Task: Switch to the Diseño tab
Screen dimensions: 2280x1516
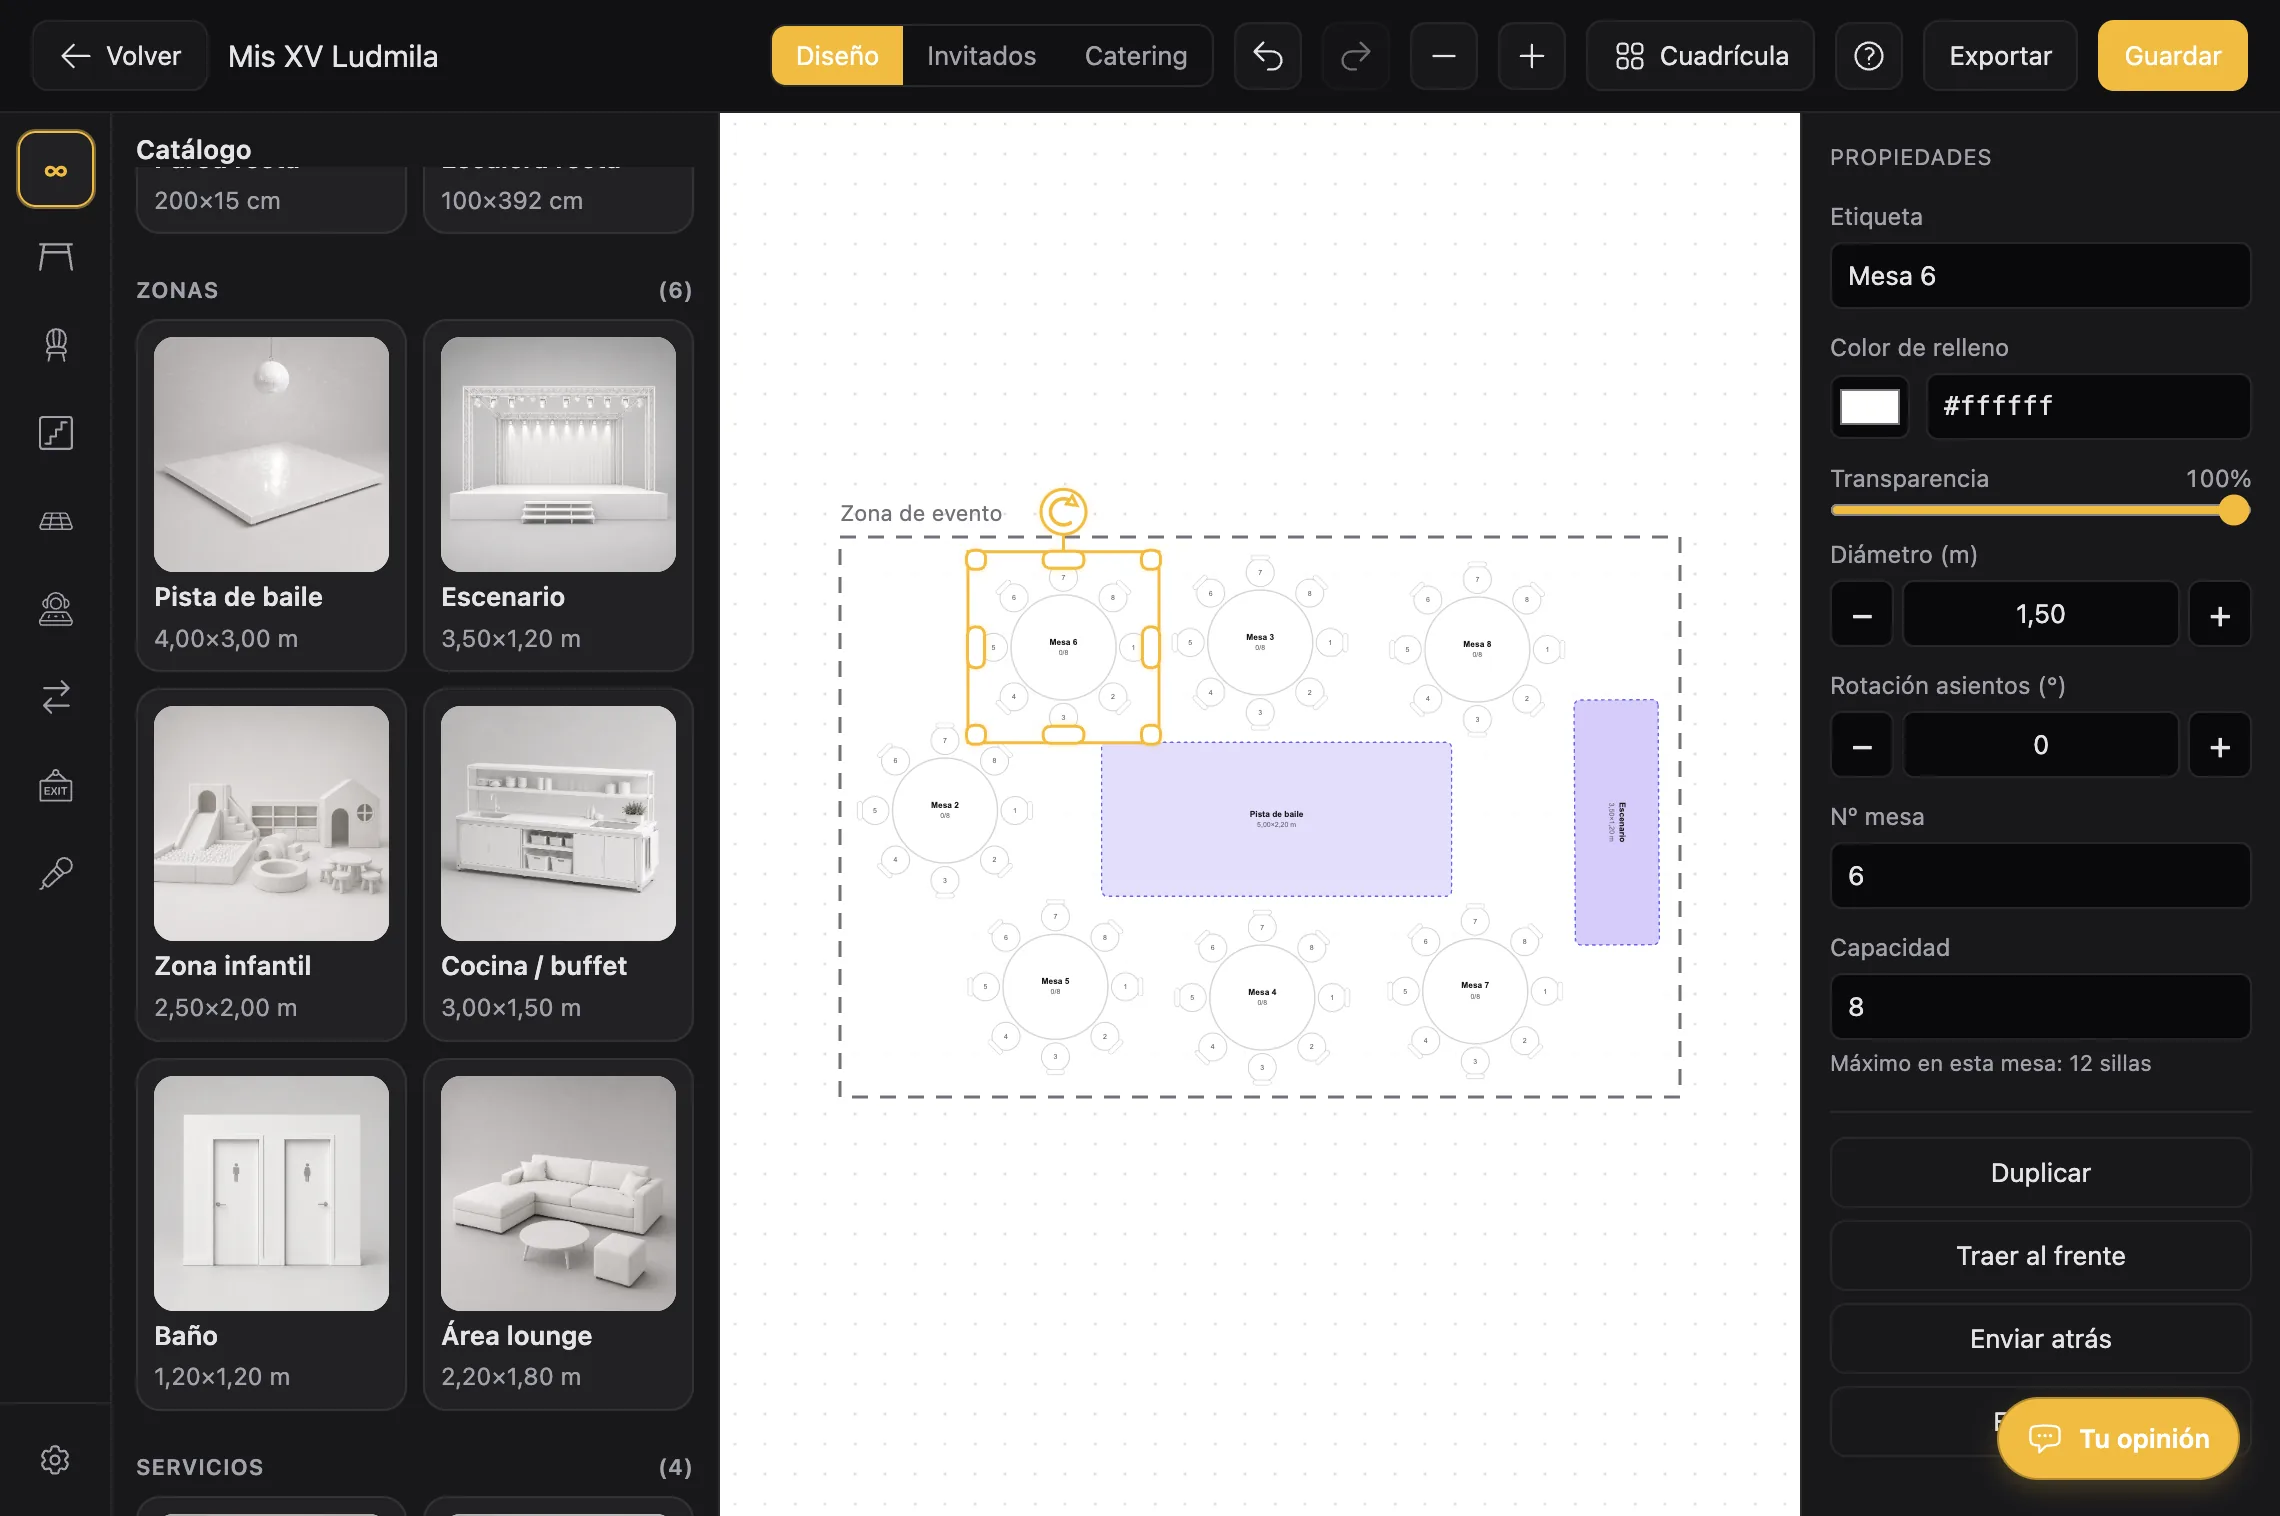Action: pos(837,56)
